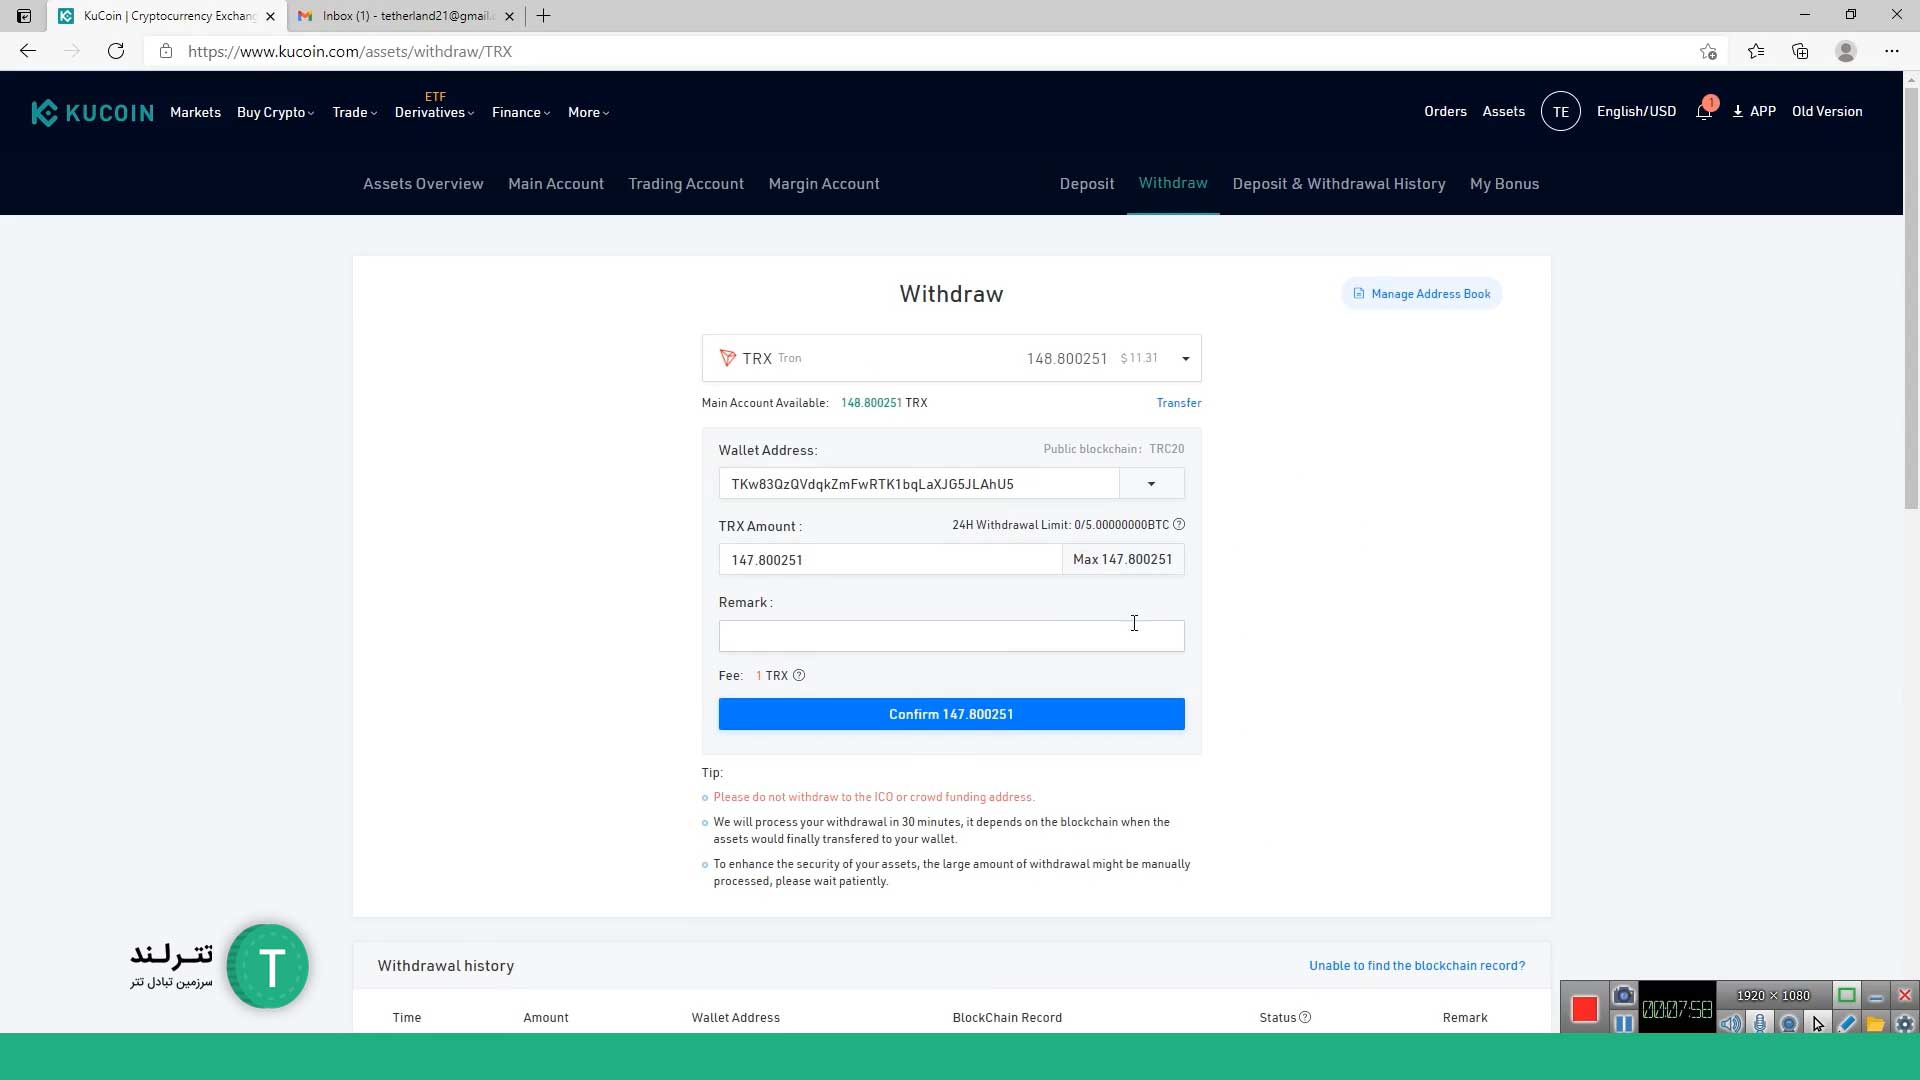Screen dimensions: 1920x1080
Task: Switch to the Deposit tab
Action: (1087, 184)
